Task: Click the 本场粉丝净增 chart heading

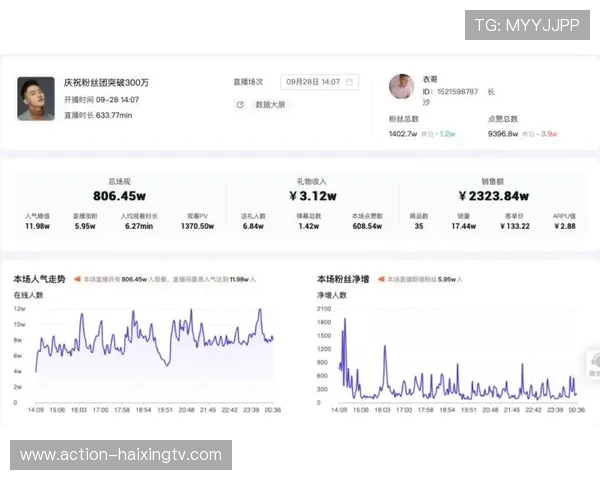Action: tap(343, 279)
